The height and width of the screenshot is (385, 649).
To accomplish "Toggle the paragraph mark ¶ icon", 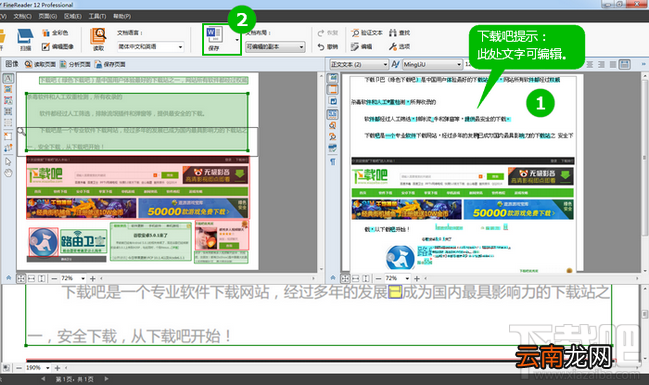I will (333, 162).
